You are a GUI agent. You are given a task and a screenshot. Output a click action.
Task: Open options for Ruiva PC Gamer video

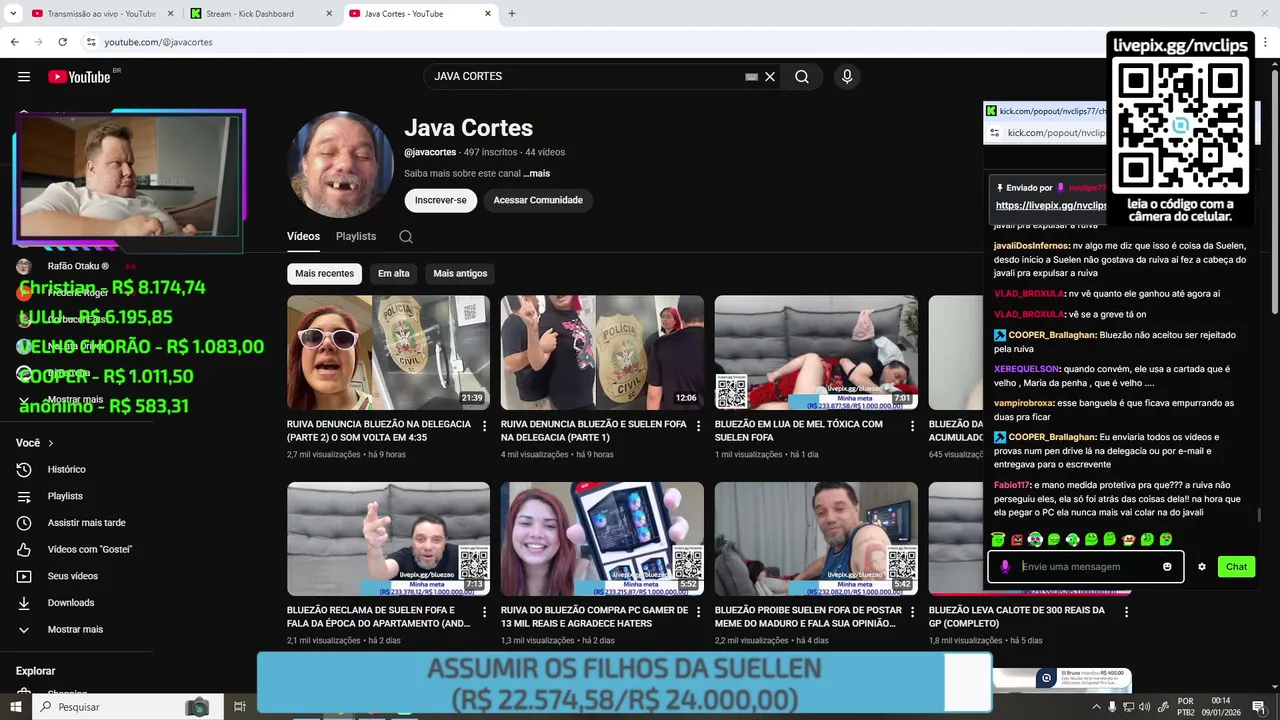click(698, 612)
